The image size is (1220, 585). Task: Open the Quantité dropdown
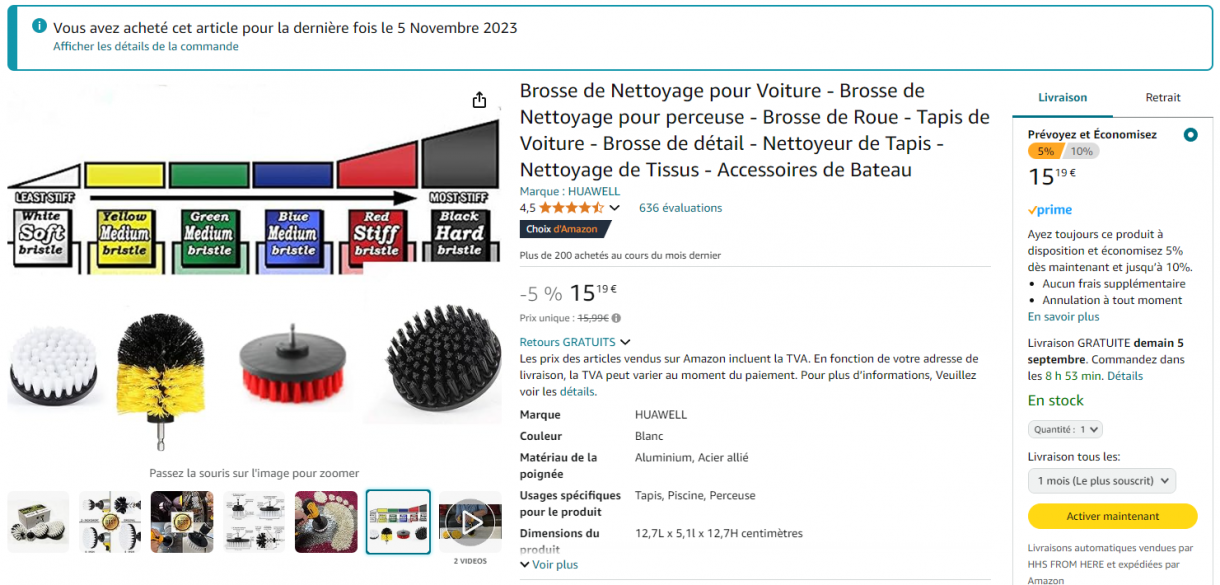click(1065, 429)
